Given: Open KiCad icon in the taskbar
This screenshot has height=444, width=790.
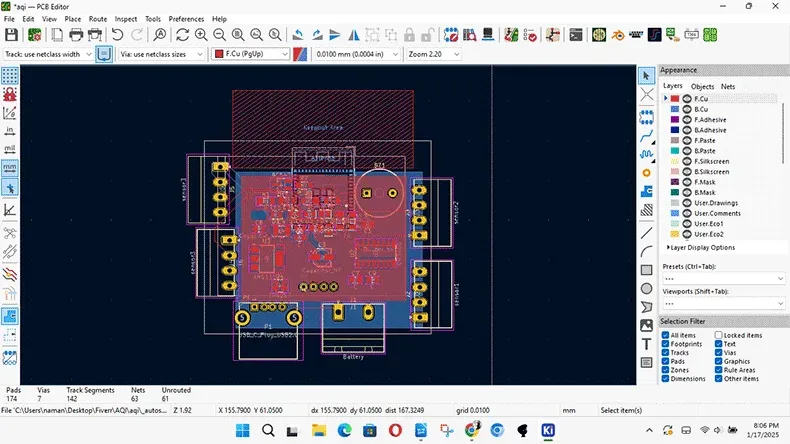Looking at the screenshot, I should [548, 430].
